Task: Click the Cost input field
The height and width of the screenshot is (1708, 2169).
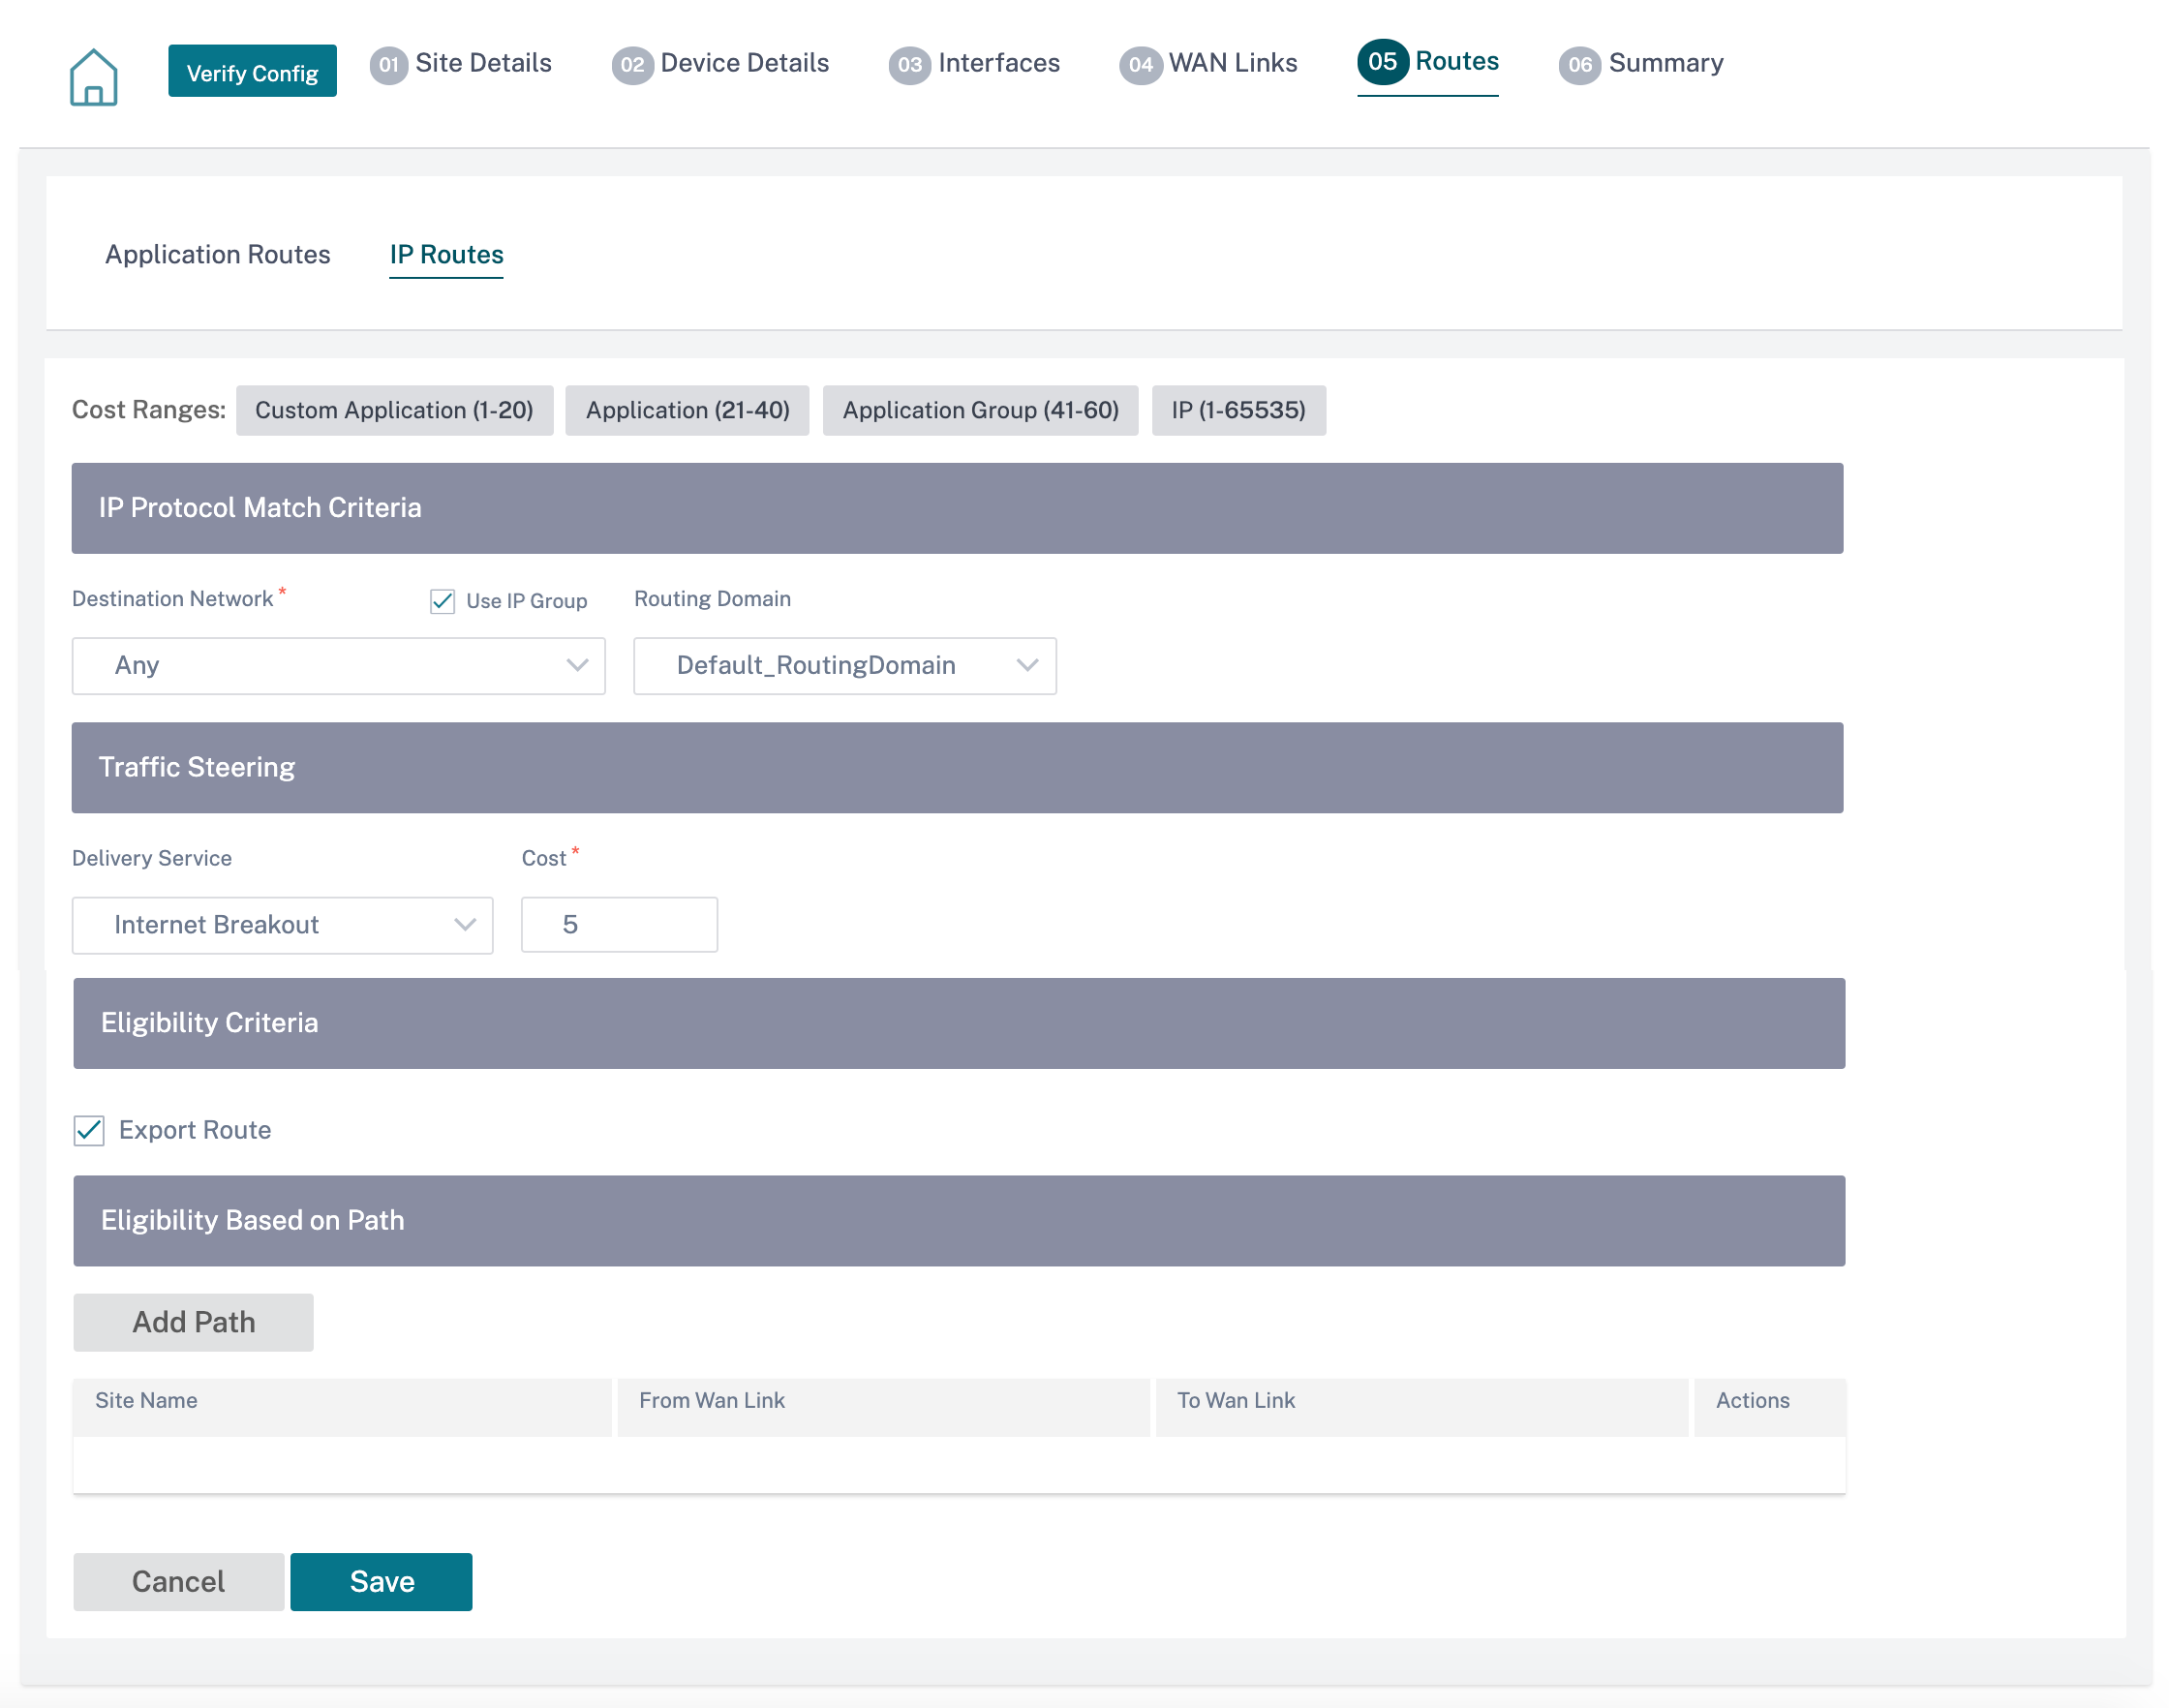Action: 619,924
